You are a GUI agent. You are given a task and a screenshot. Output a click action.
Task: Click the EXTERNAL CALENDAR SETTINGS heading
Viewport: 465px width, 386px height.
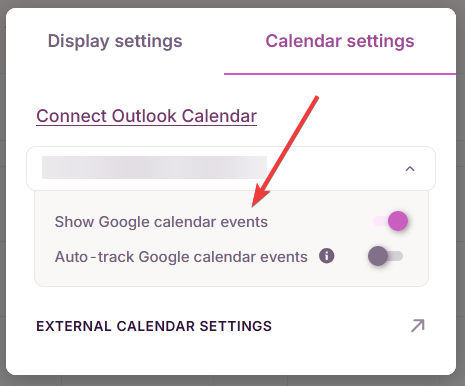pos(154,326)
